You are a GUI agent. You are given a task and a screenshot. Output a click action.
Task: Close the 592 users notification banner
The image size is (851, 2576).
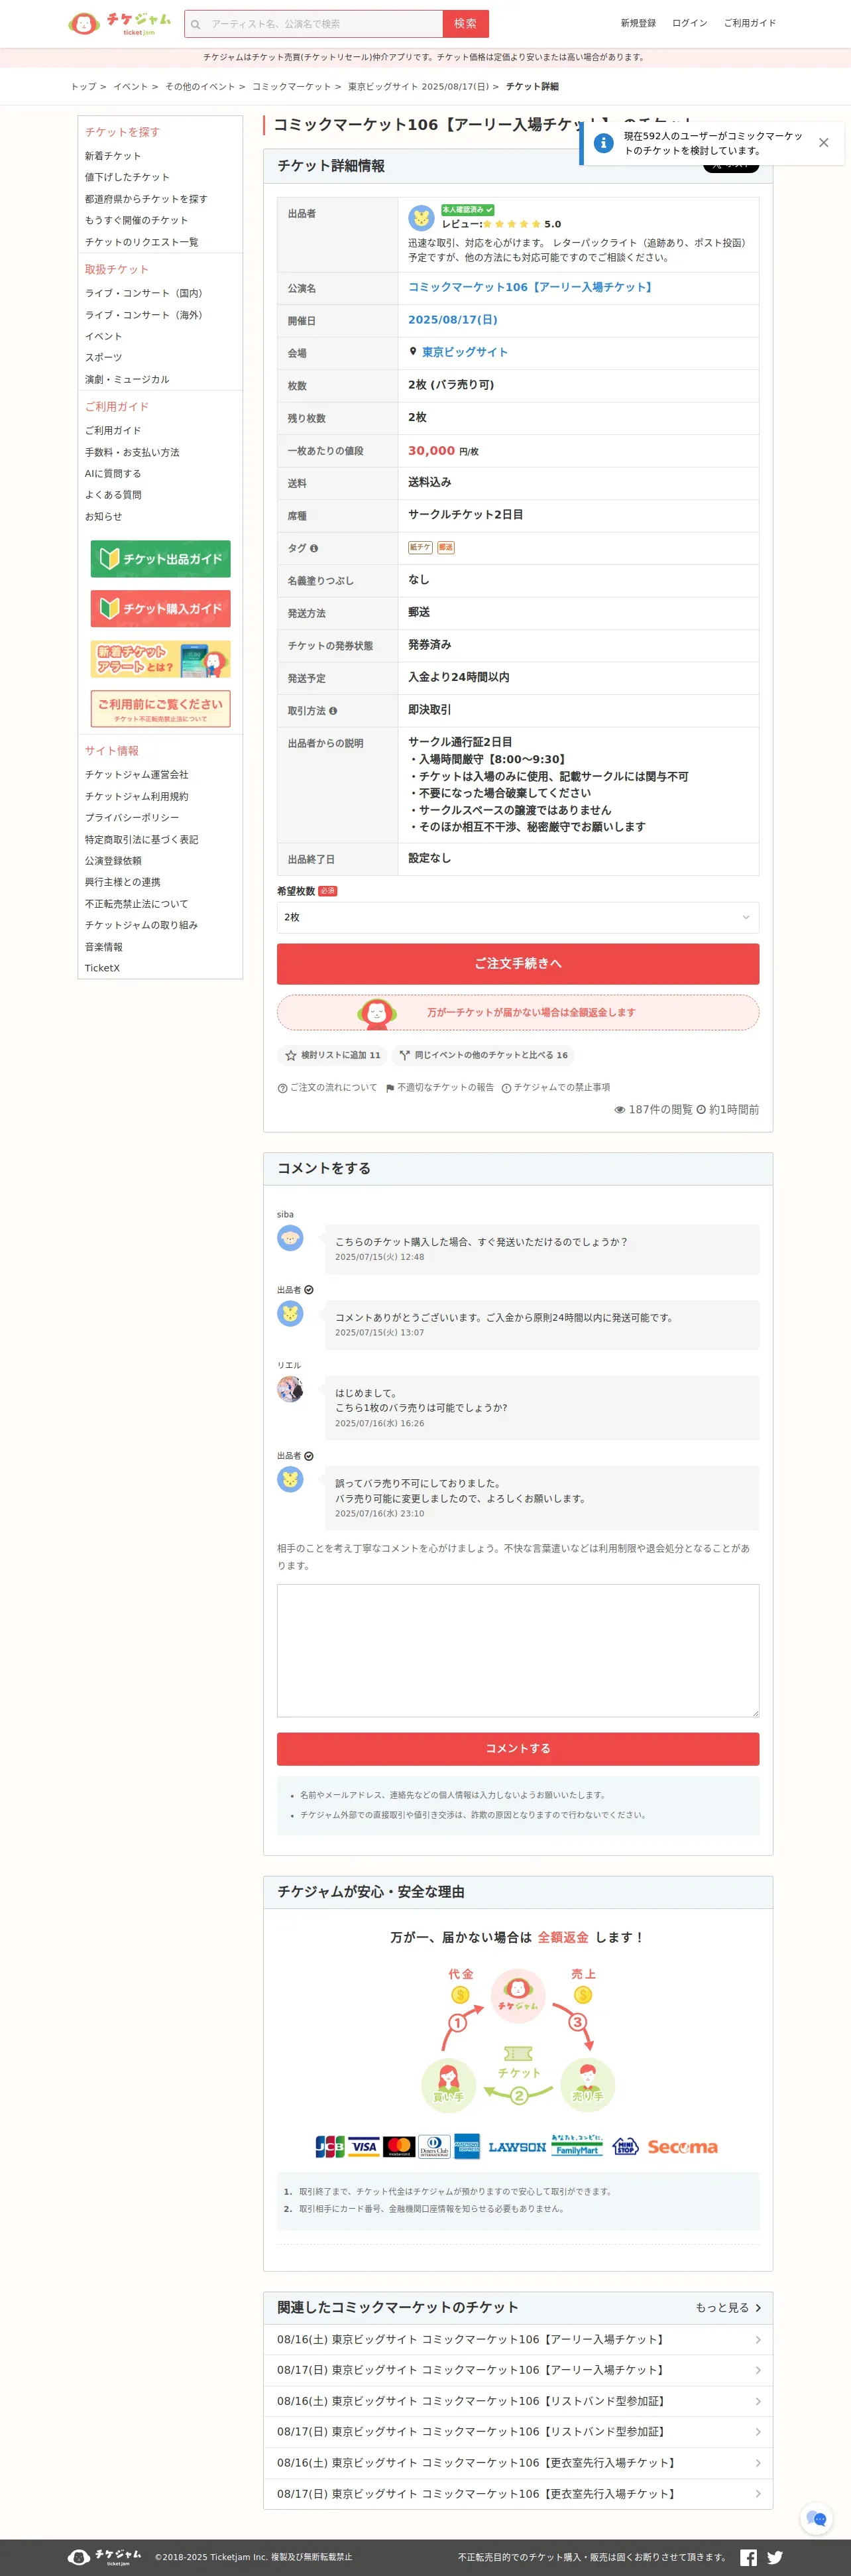(x=823, y=143)
